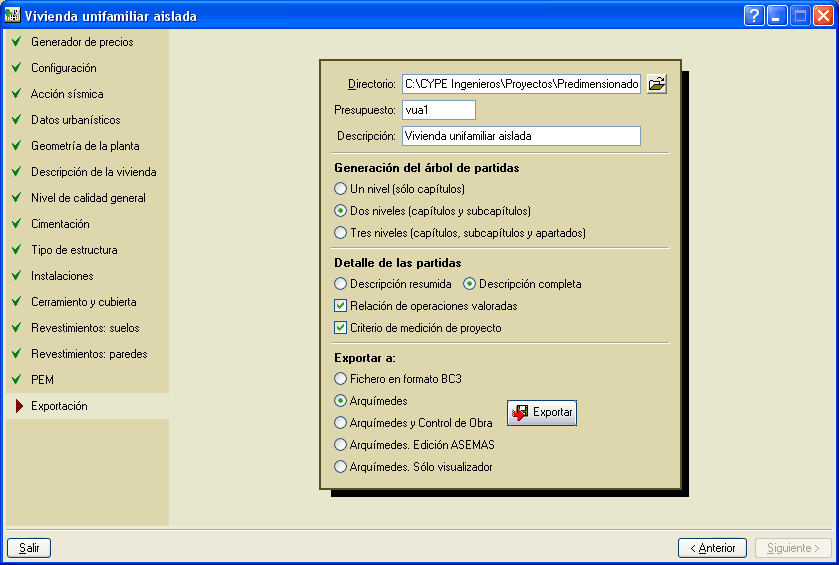Image resolution: width=839 pixels, height=565 pixels.
Task: Close the window with X button
Action: coord(822,16)
